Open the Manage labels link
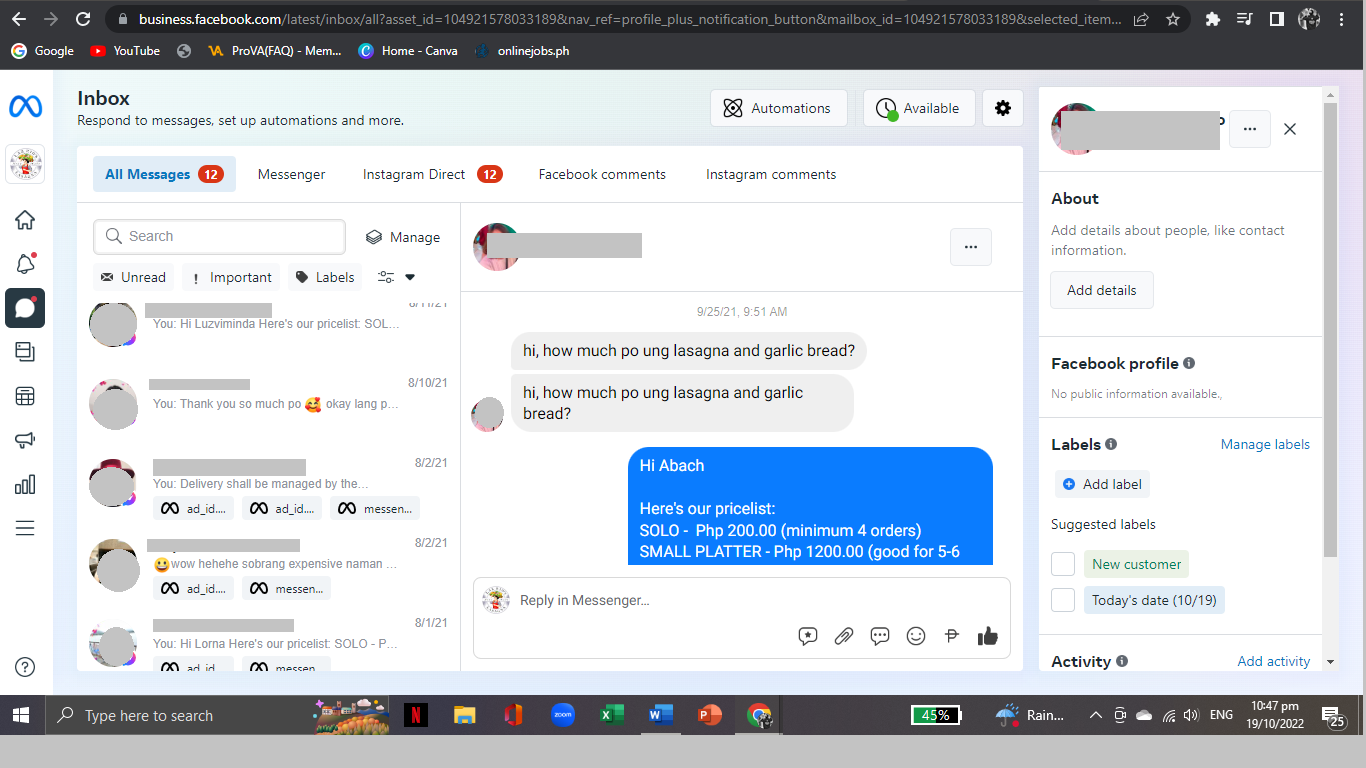The width and height of the screenshot is (1366, 768). [1265, 444]
